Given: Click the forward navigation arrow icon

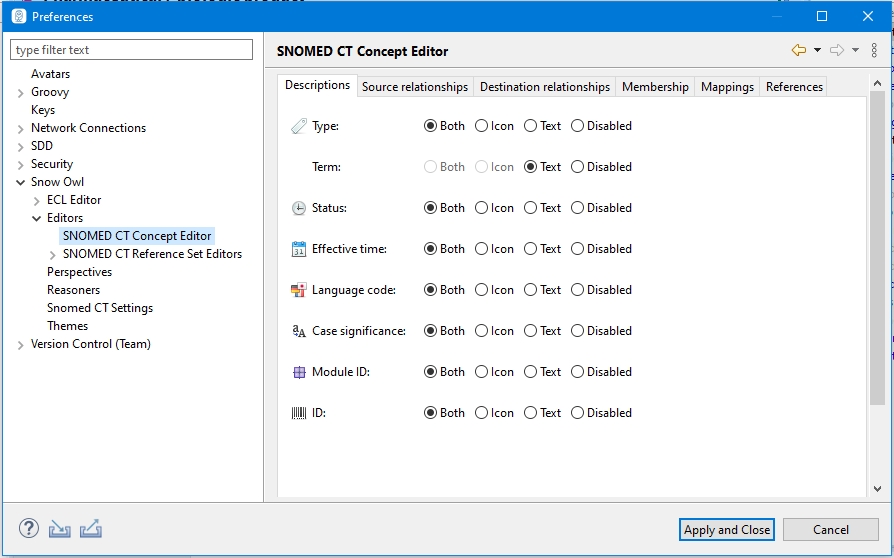Looking at the screenshot, I should [837, 50].
